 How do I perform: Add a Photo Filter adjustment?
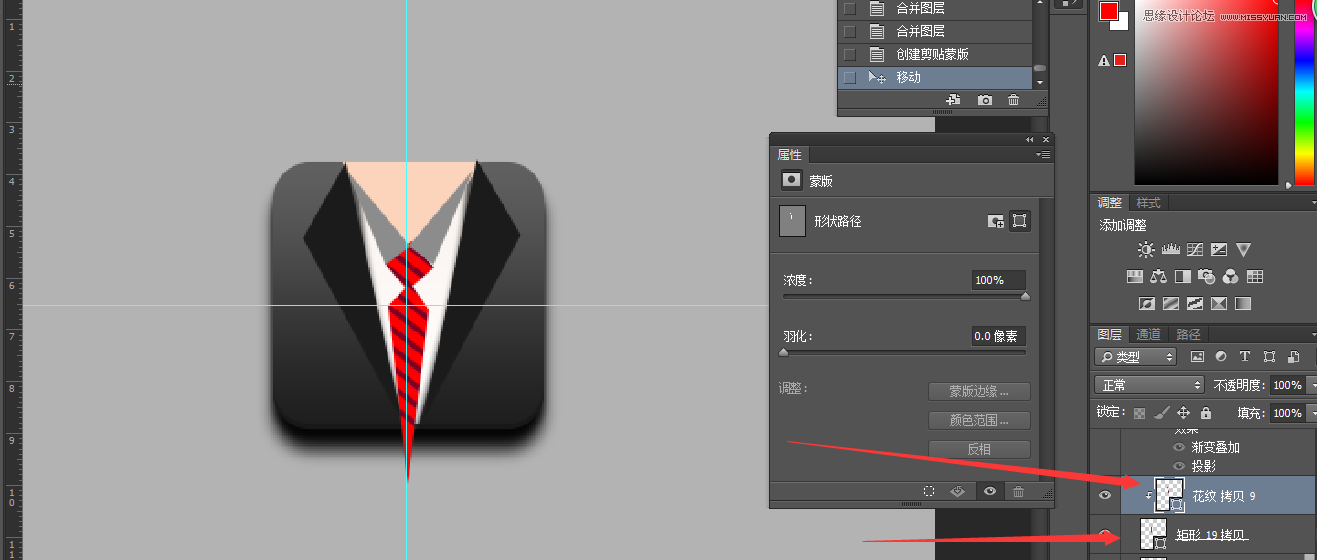[x=1207, y=276]
